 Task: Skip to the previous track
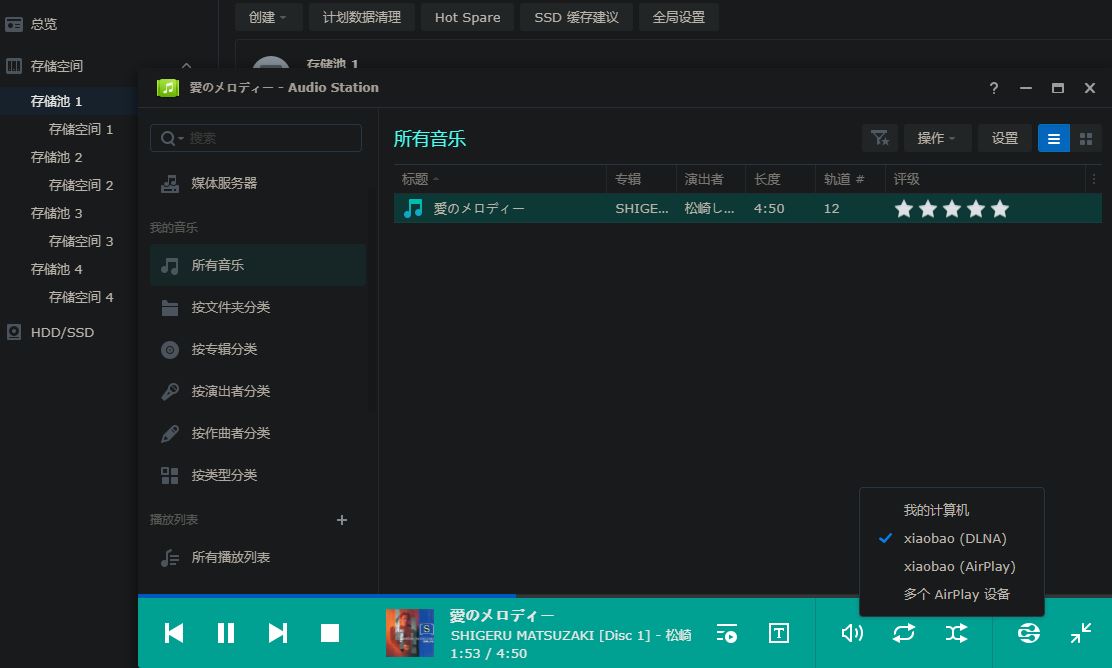[x=174, y=633]
